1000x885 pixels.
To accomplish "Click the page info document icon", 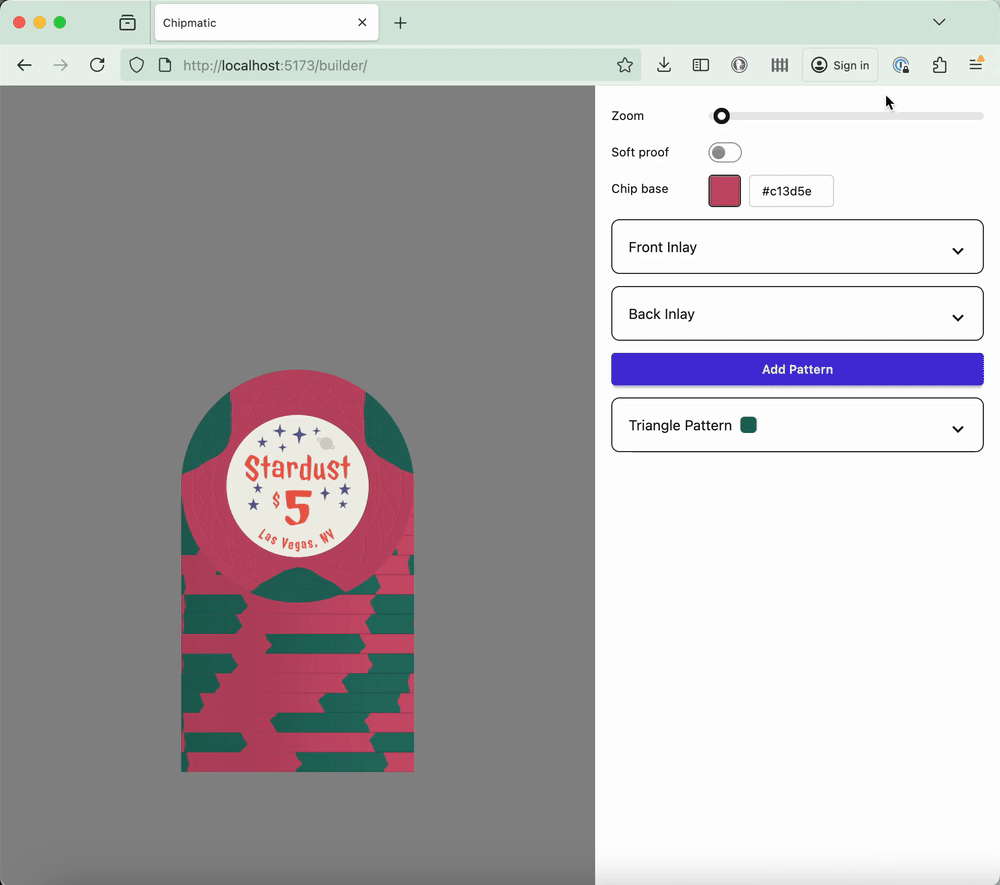I will [x=165, y=65].
